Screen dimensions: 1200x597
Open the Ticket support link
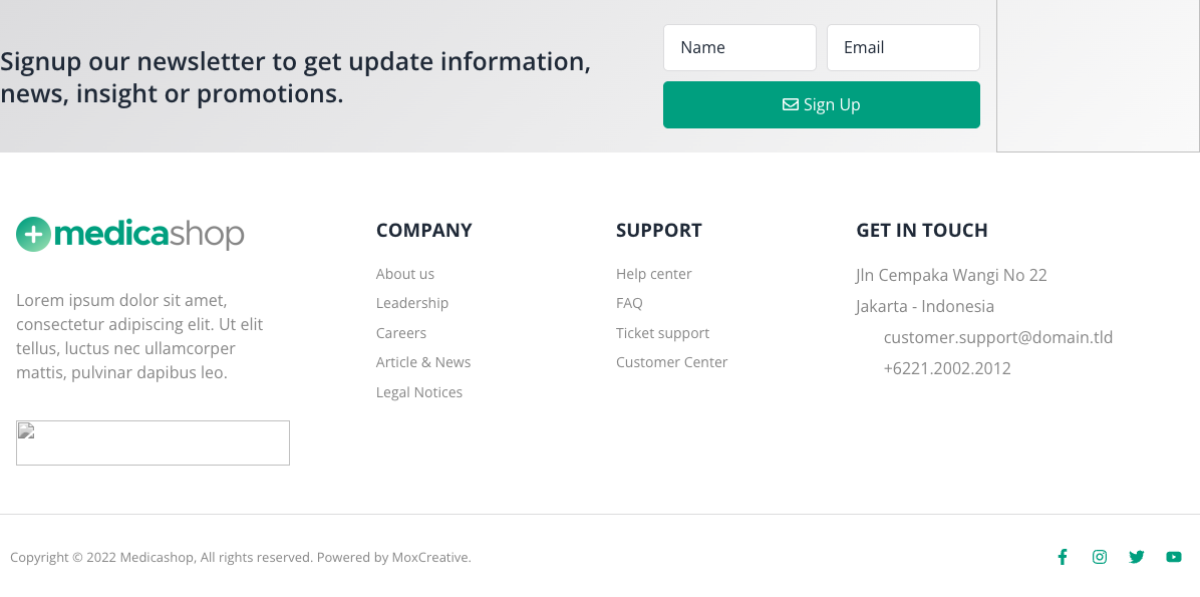pos(662,333)
